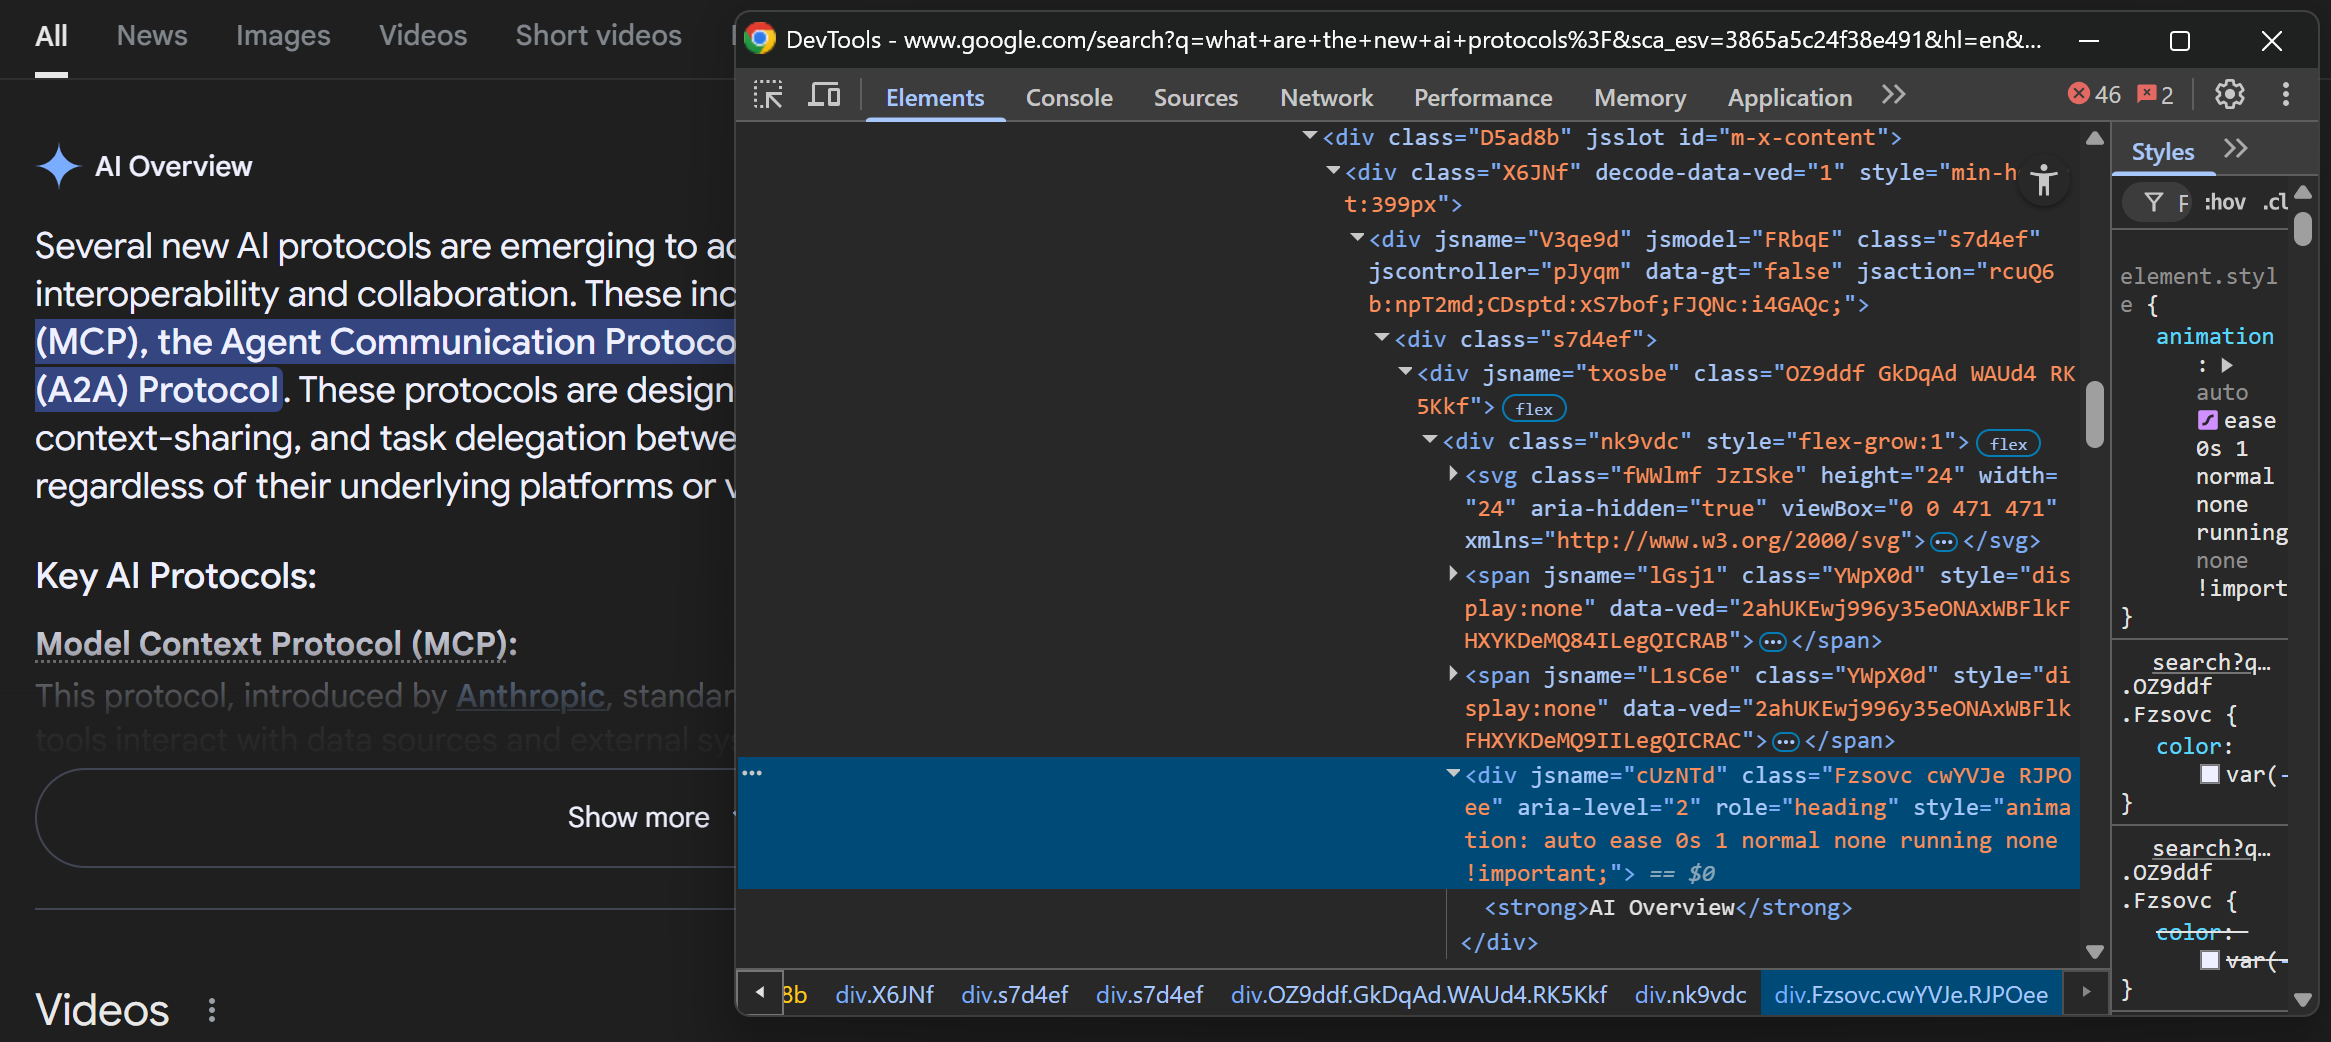Click the ellipsis badge inside the svg element
2331x1042 pixels.
pyautogui.click(x=1943, y=542)
